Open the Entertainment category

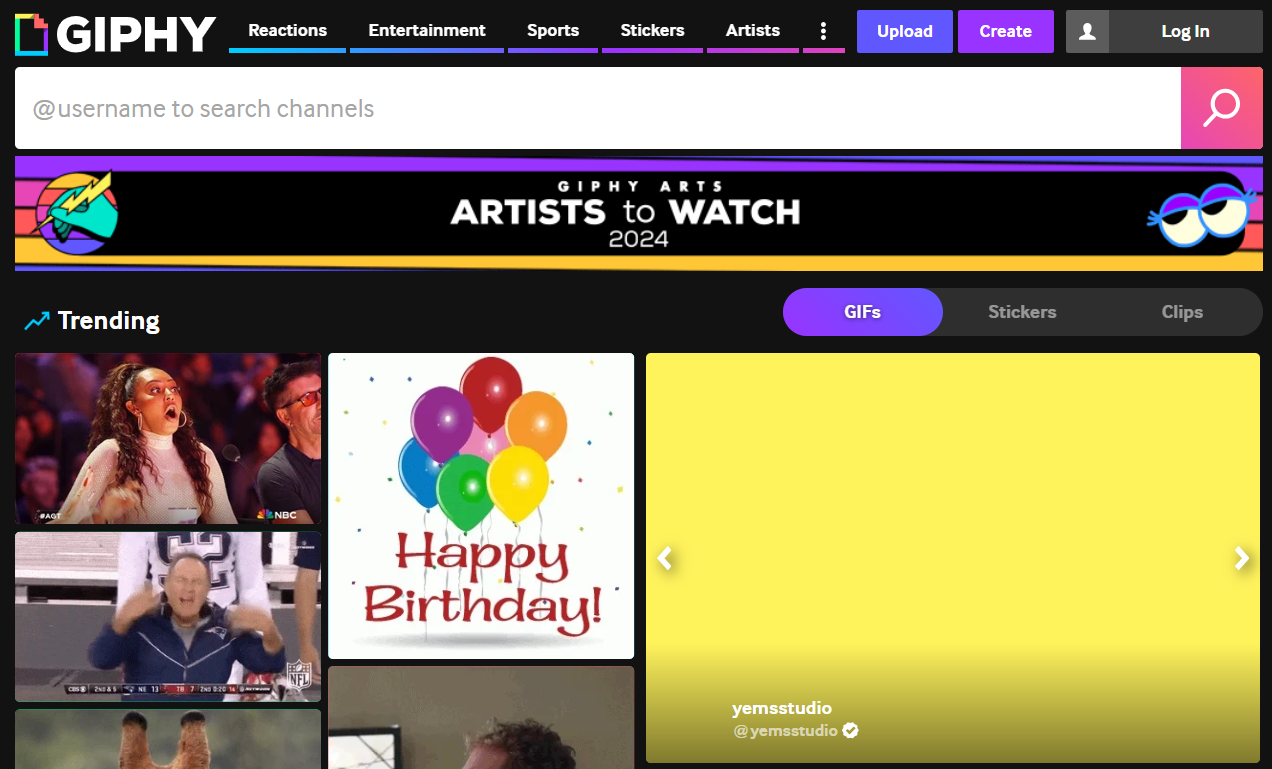(x=427, y=31)
